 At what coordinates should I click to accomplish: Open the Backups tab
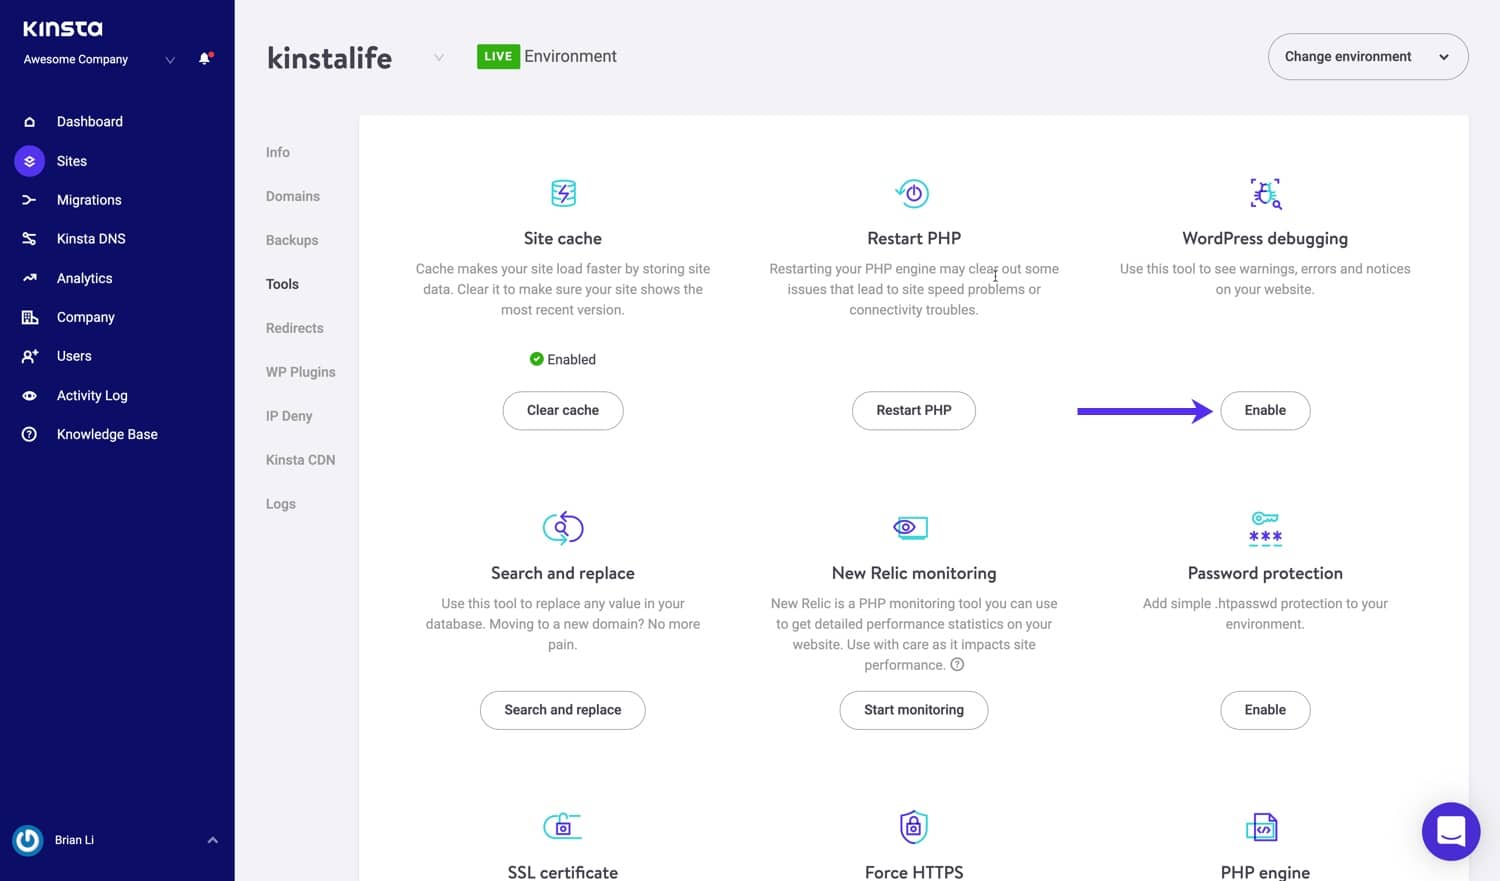coord(292,240)
